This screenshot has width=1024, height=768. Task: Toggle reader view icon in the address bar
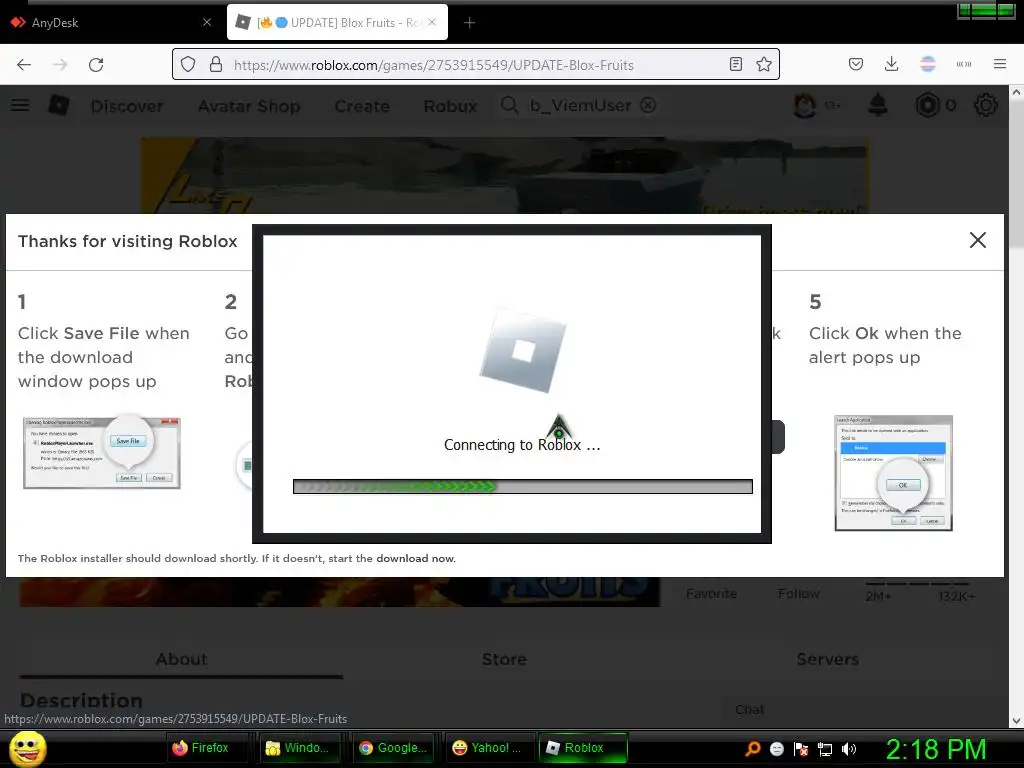pyautogui.click(x=735, y=64)
